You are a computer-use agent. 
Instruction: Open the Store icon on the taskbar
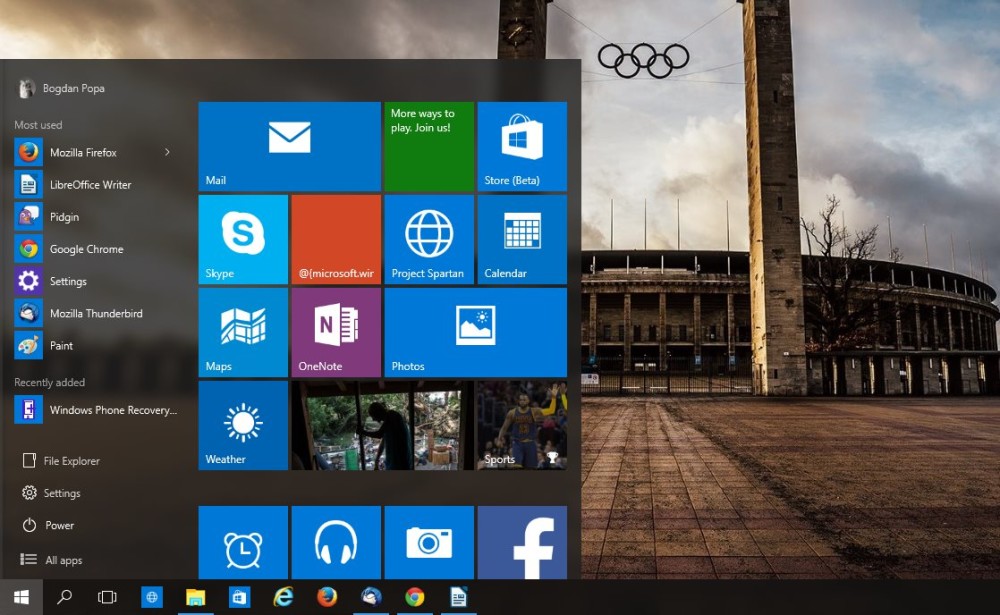239,597
